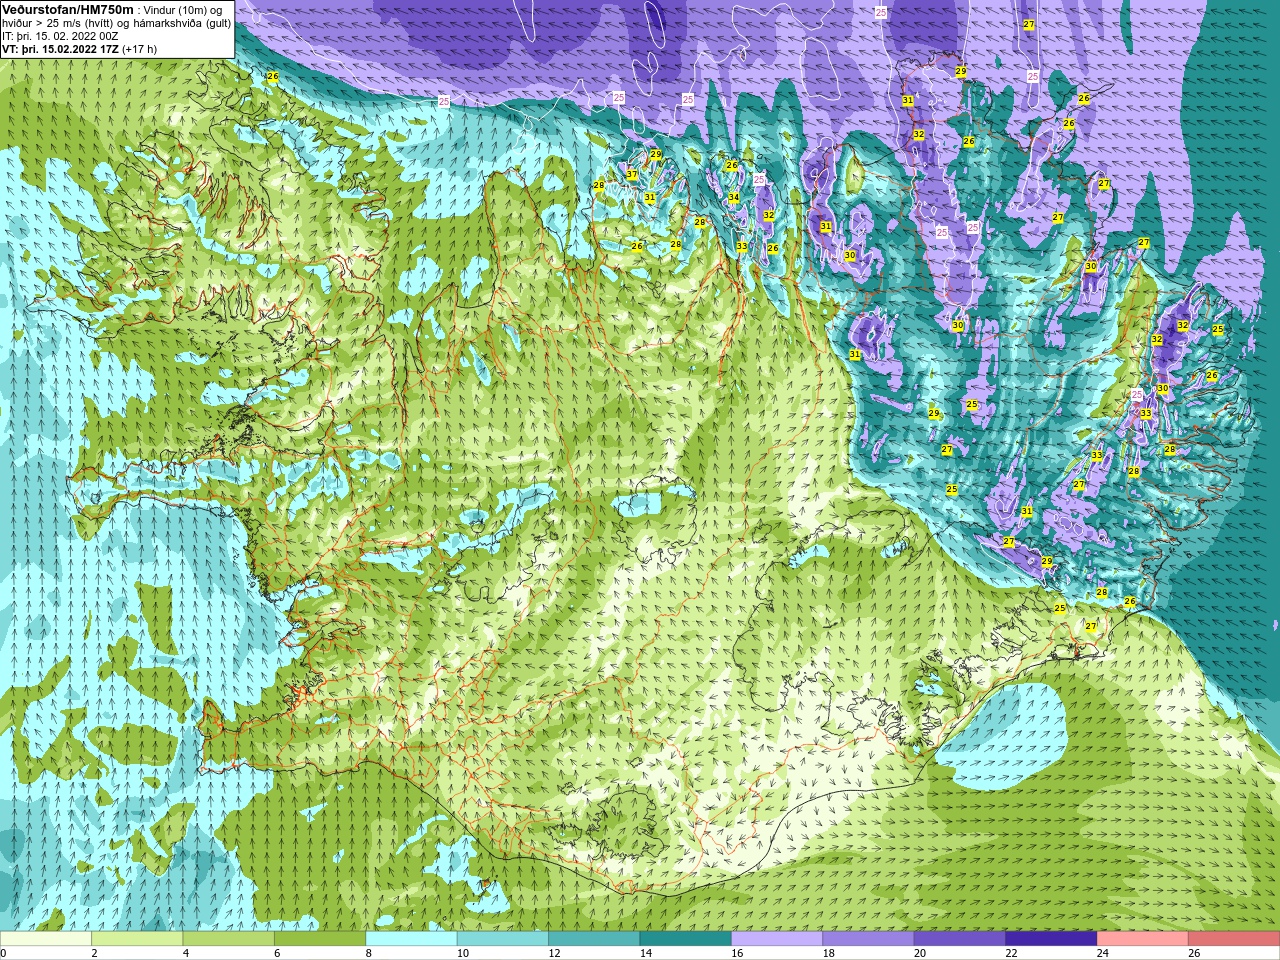The width and height of the screenshot is (1280, 960).
Task: Click the "IT: þri. 15. 02. 2022 00Z" line
Action: (60, 36)
